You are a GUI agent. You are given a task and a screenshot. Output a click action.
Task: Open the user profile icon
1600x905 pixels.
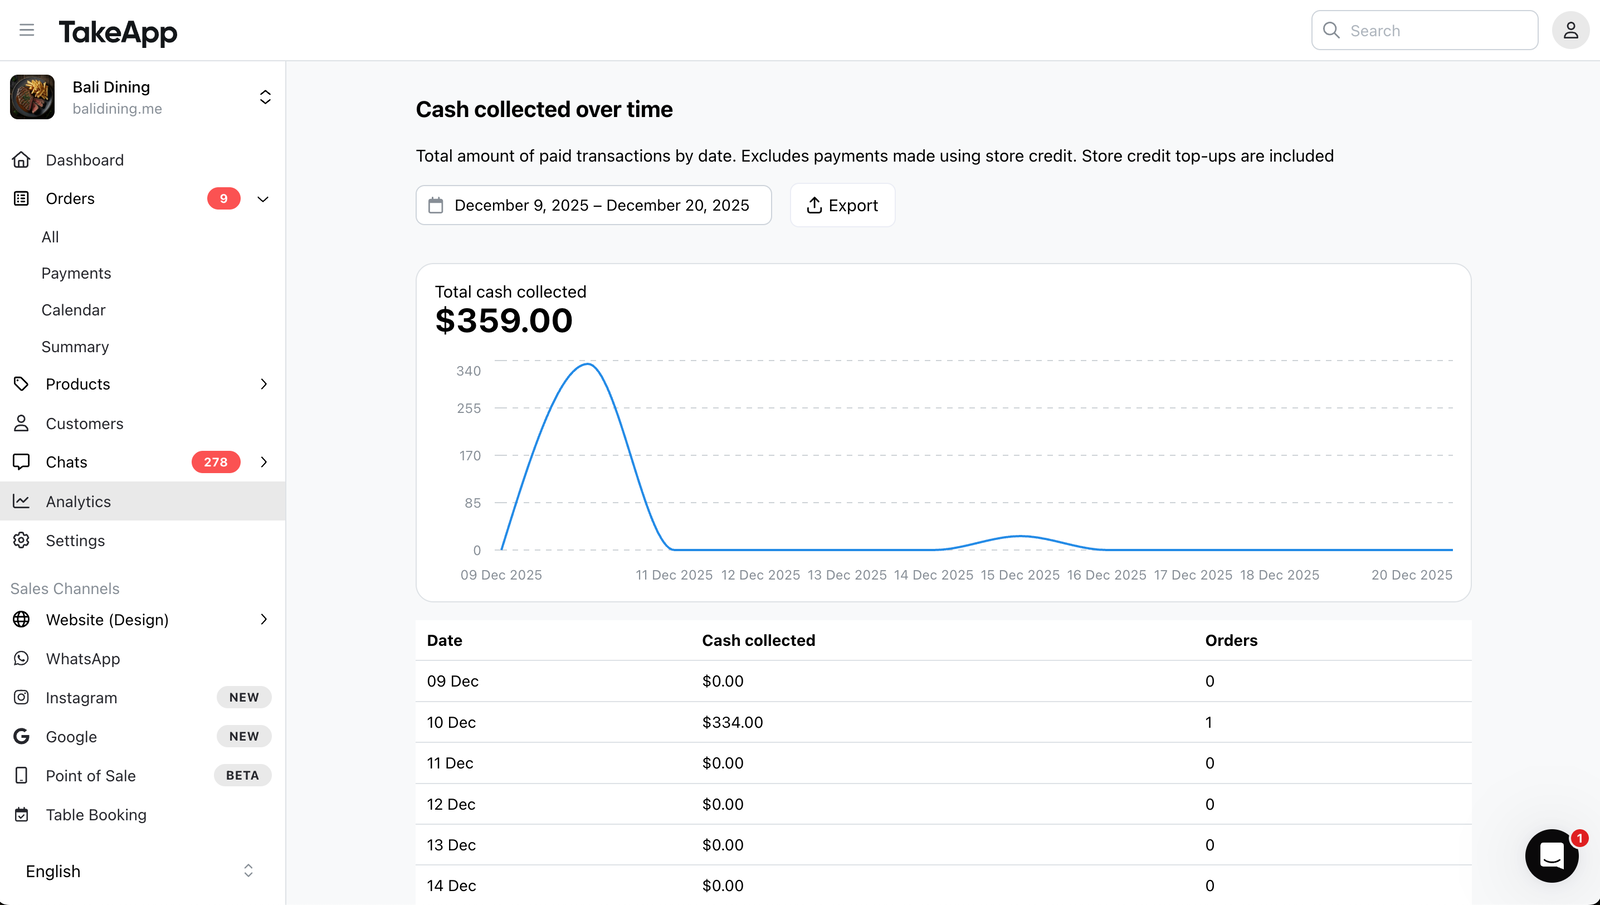click(1570, 30)
